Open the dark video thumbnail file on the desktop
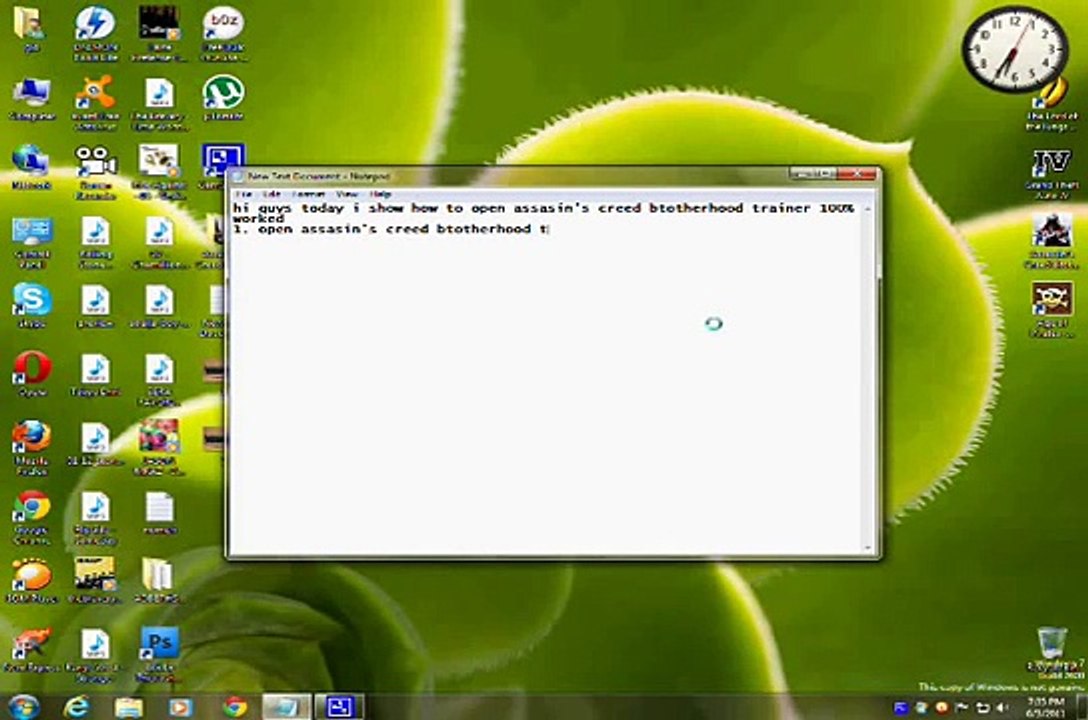 (160, 33)
